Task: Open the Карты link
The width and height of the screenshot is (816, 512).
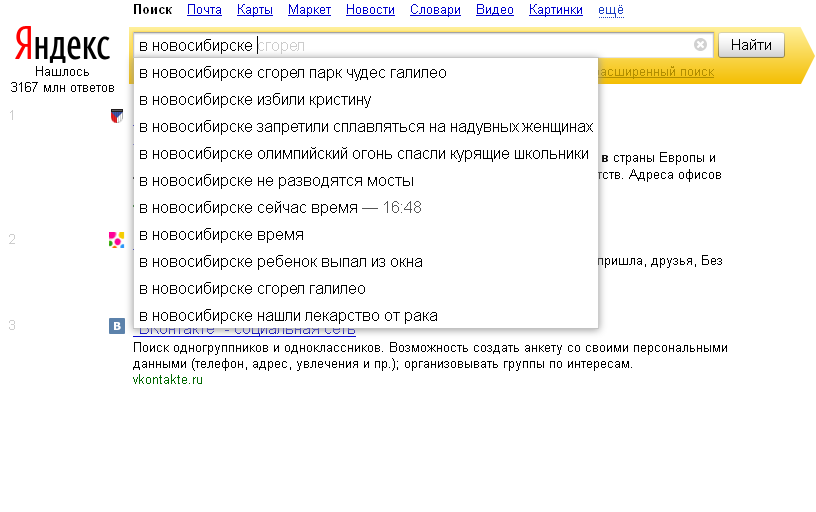Action: [x=255, y=10]
